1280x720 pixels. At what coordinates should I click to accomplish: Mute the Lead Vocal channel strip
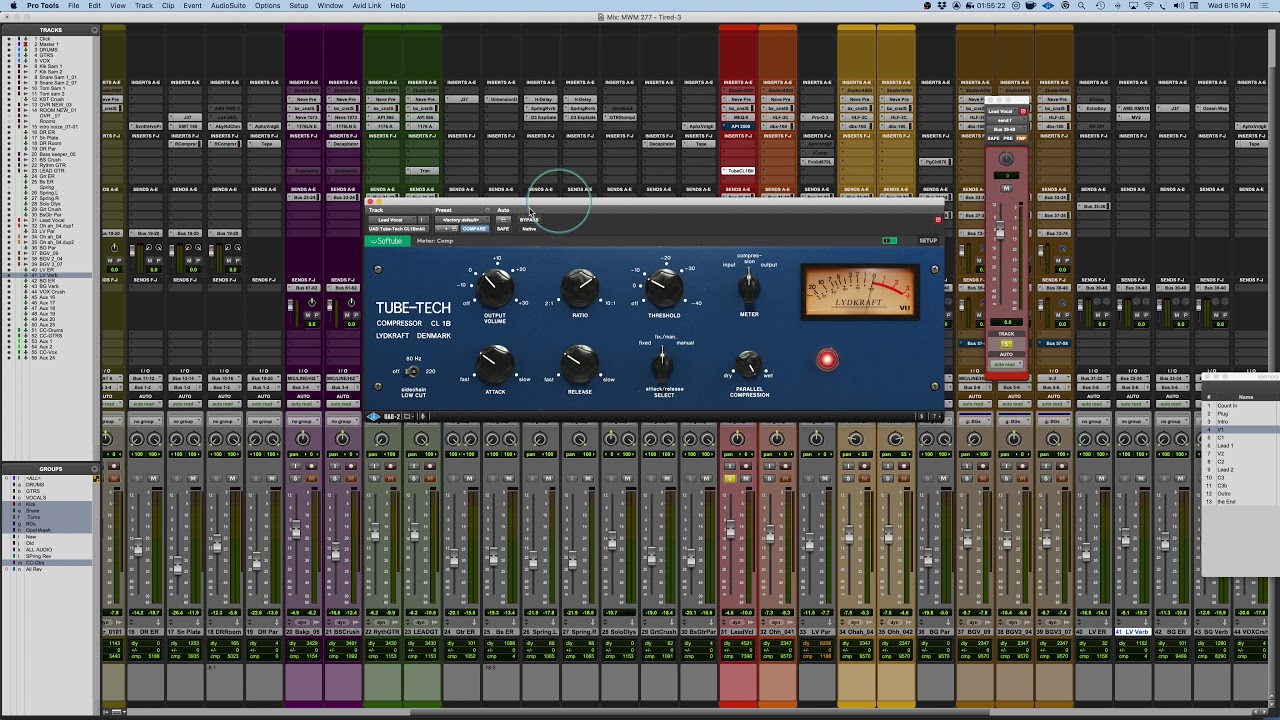point(745,479)
